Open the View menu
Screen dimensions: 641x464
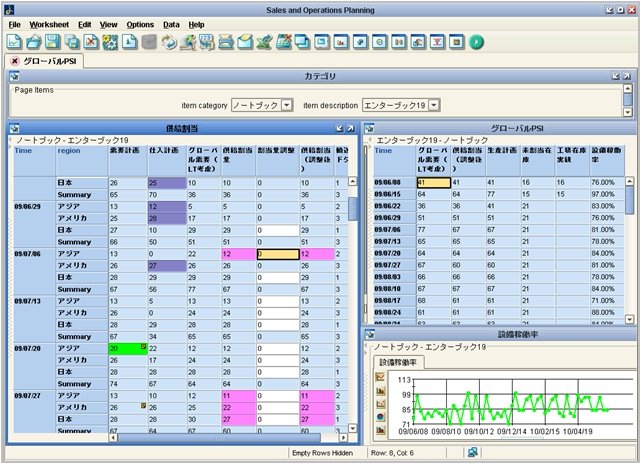coord(109,25)
